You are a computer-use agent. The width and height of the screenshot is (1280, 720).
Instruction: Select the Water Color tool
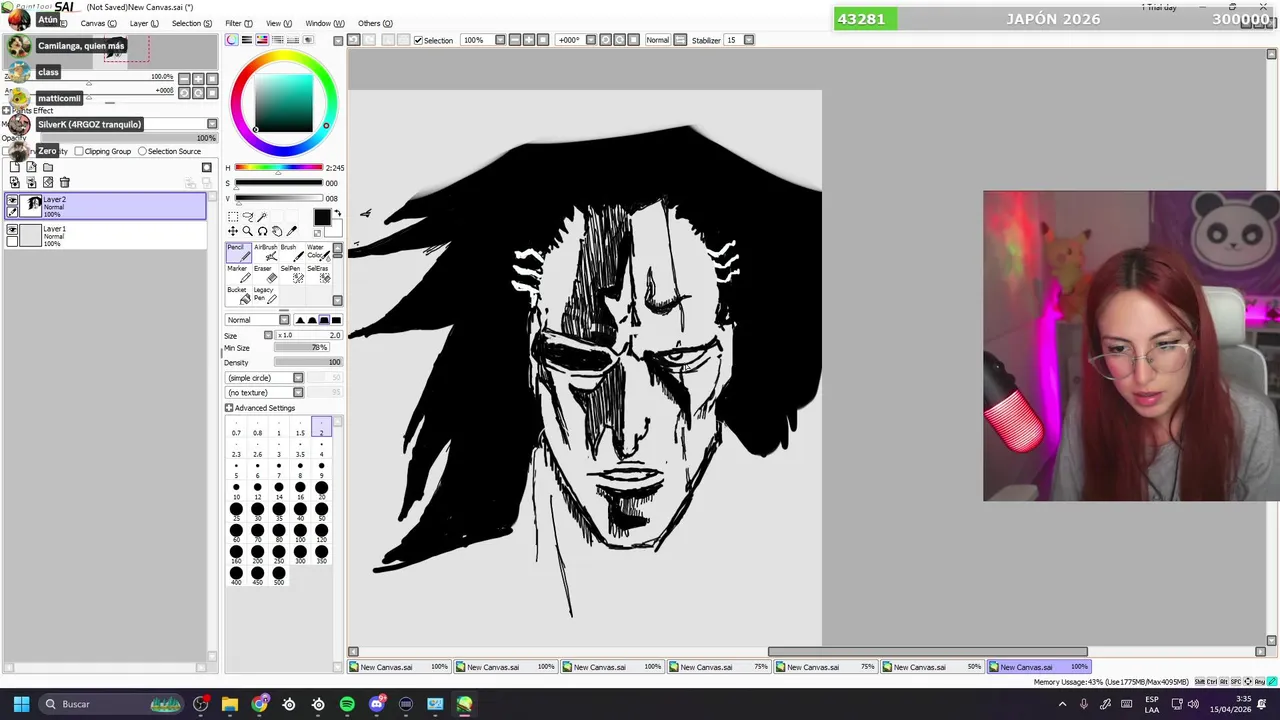[317, 252]
